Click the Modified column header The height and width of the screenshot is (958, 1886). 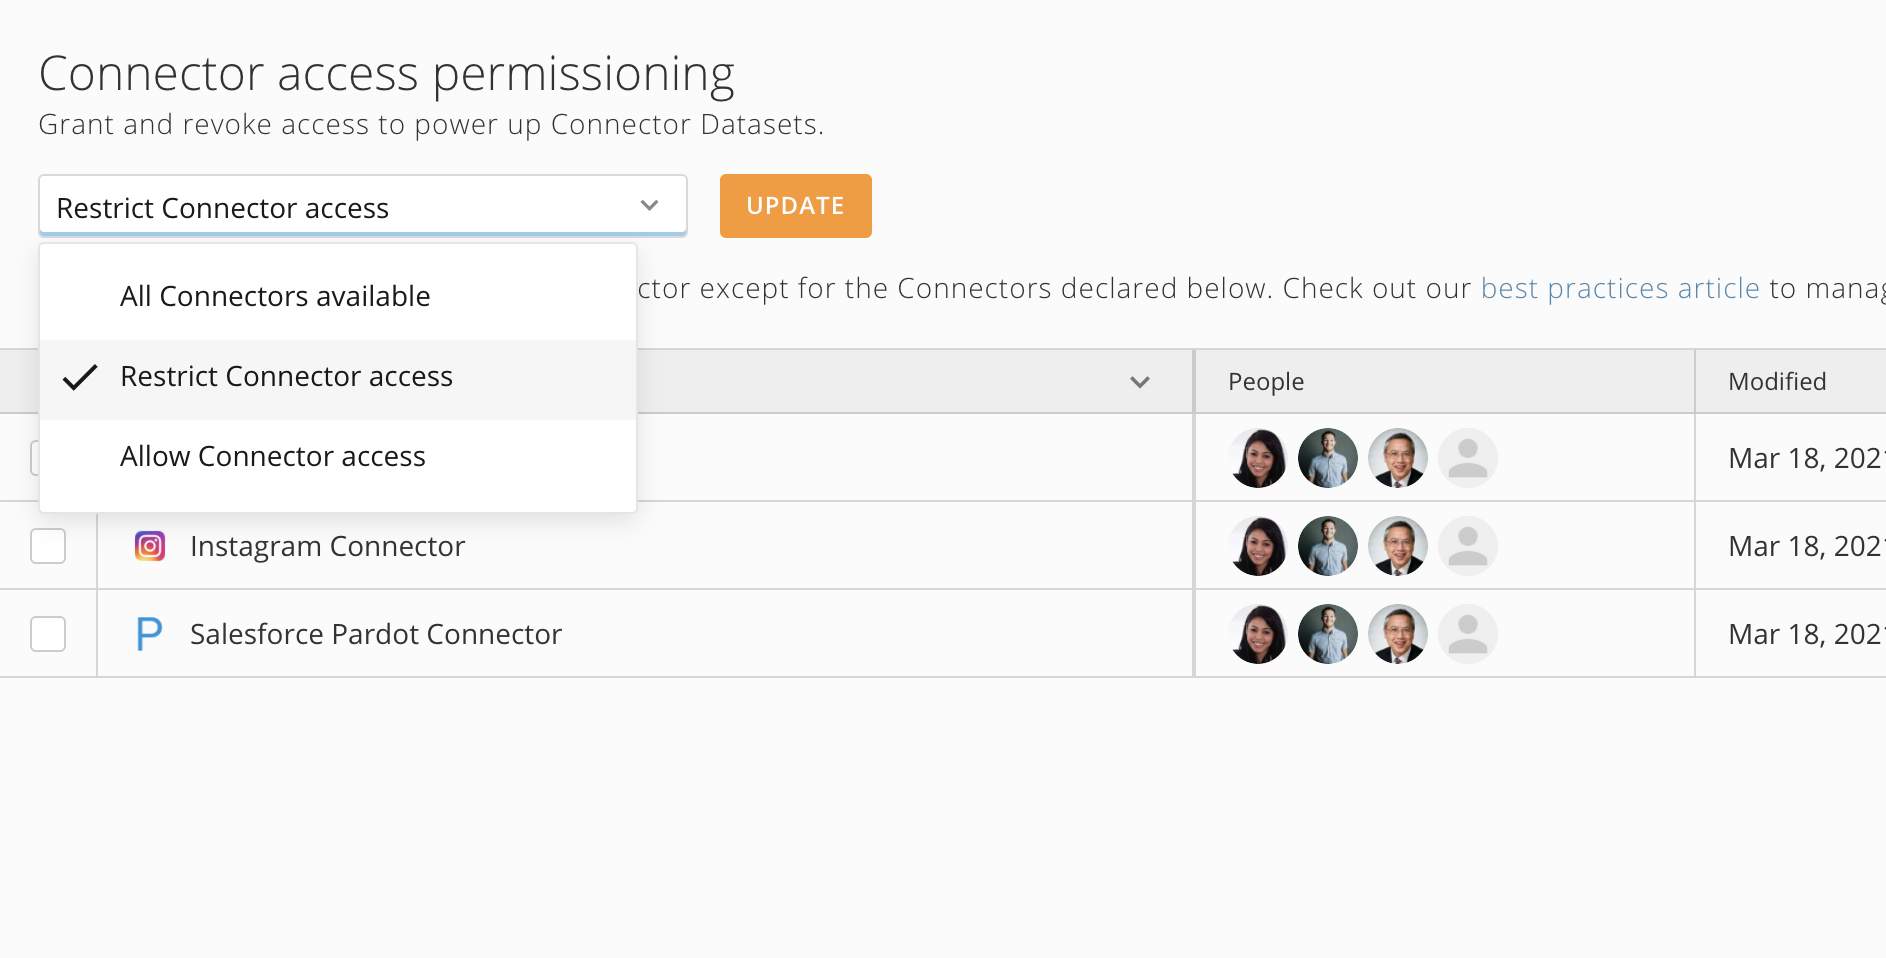click(1777, 381)
